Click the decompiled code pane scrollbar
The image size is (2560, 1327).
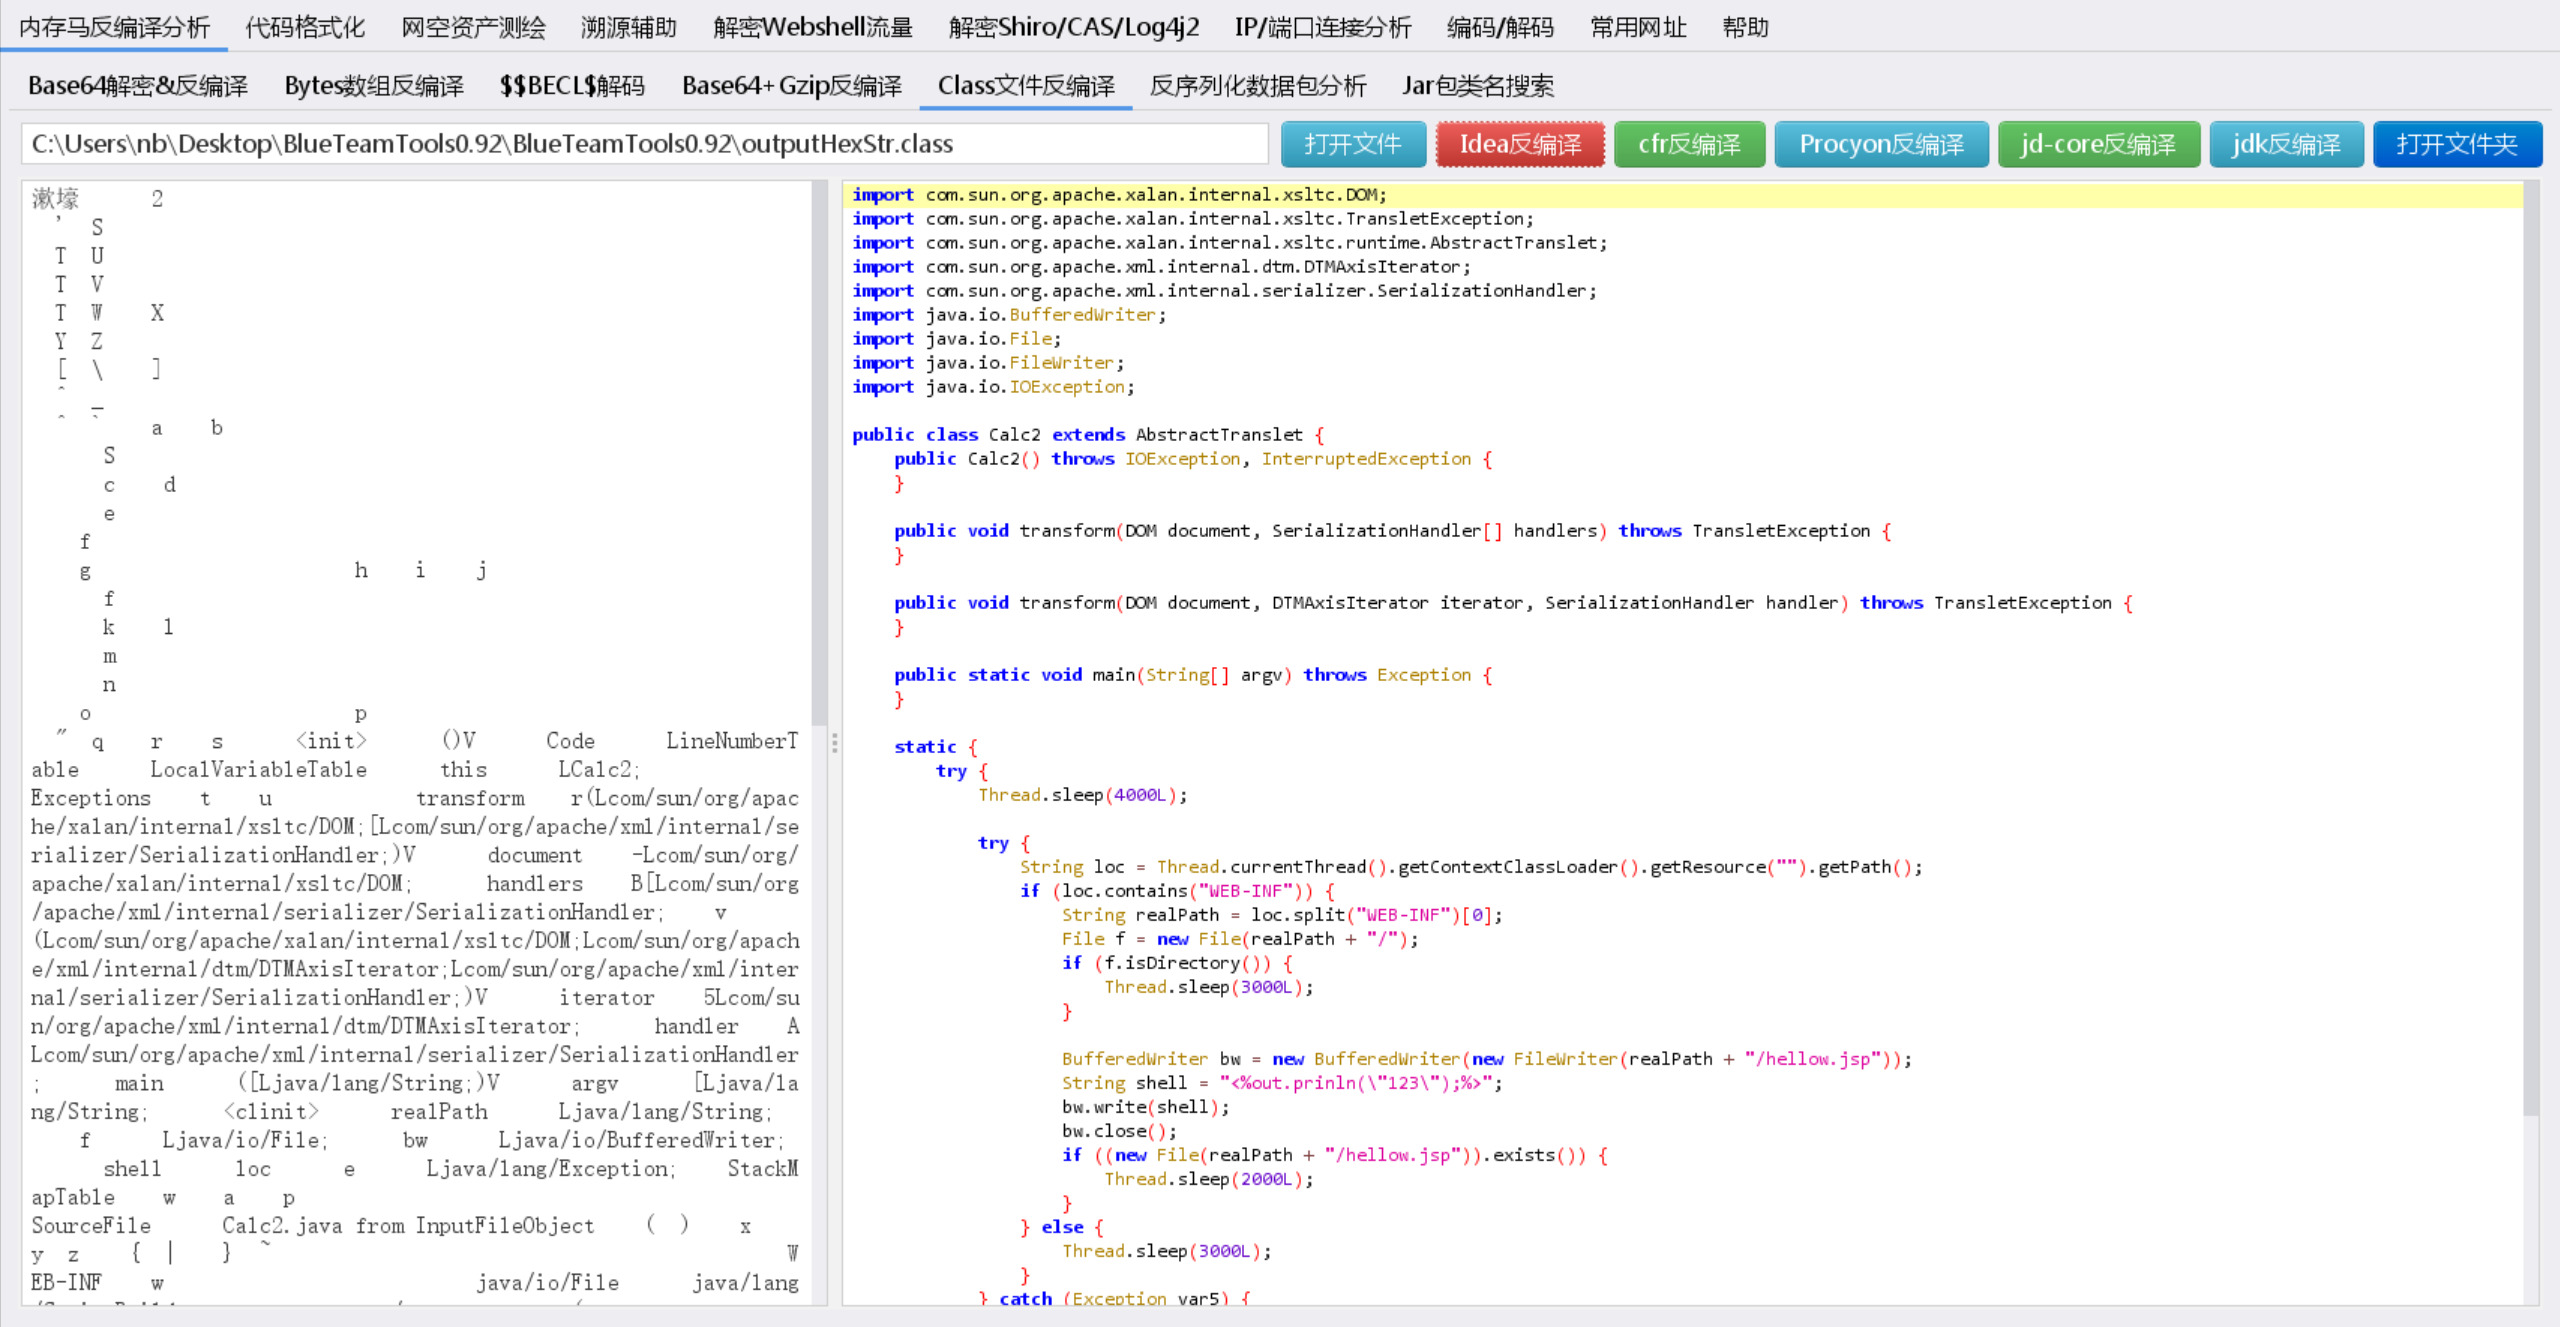coord(2530,650)
